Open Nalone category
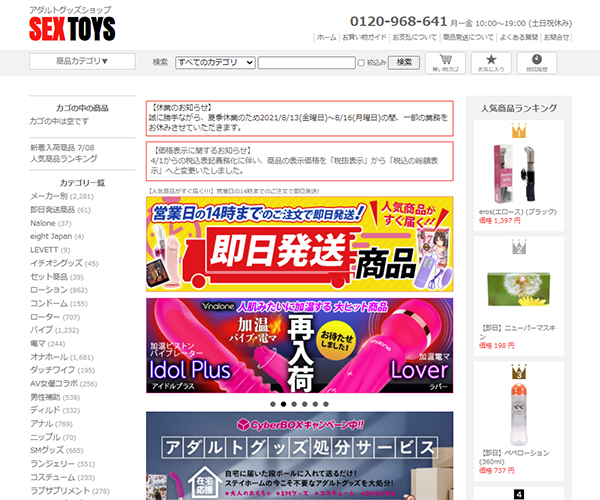Screen dimensions: 600x500 click(x=43, y=223)
